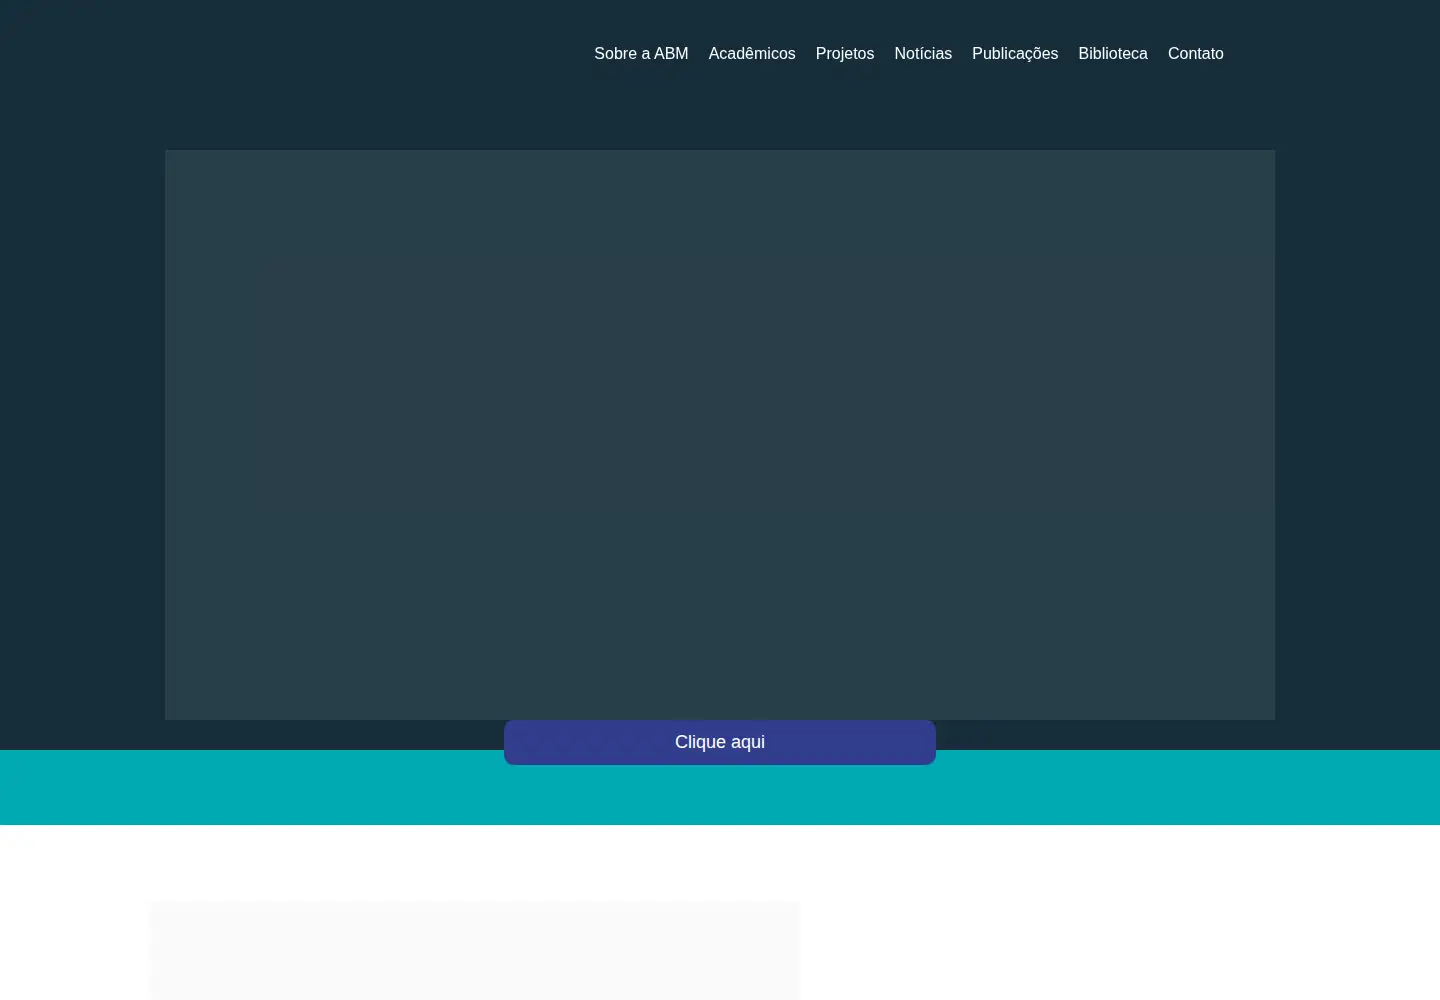Go to the Acadêmicos page

coord(752,54)
